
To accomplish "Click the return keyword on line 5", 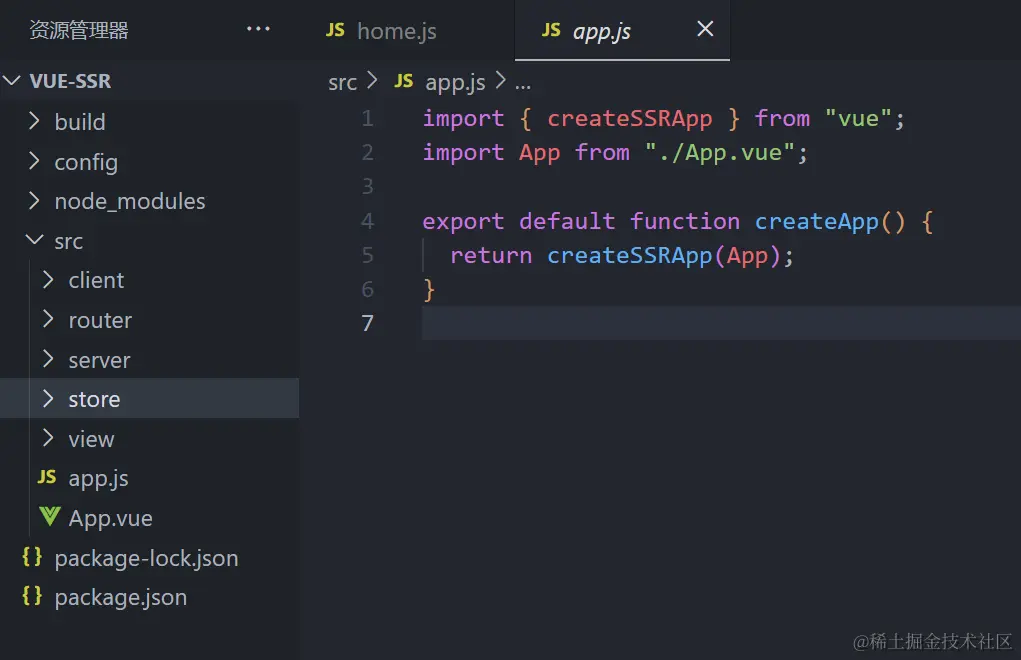I will [x=491, y=256].
